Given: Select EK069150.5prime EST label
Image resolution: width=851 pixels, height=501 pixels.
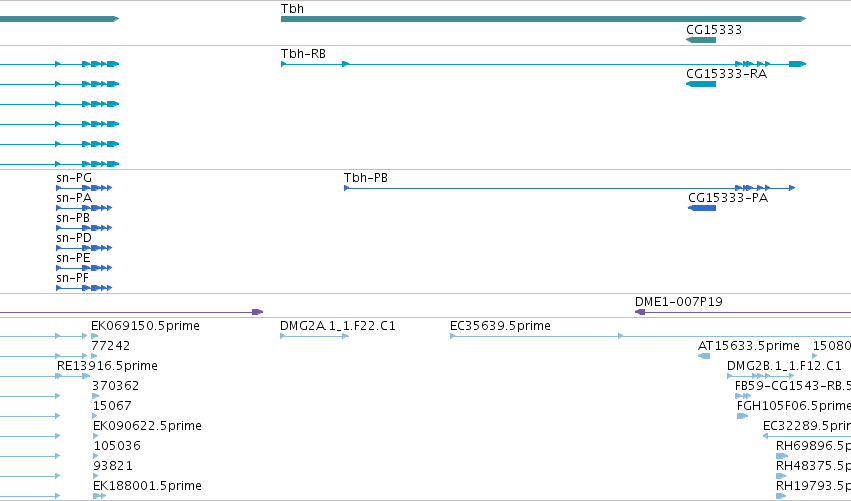Looking at the screenshot, I should (145, 326).
